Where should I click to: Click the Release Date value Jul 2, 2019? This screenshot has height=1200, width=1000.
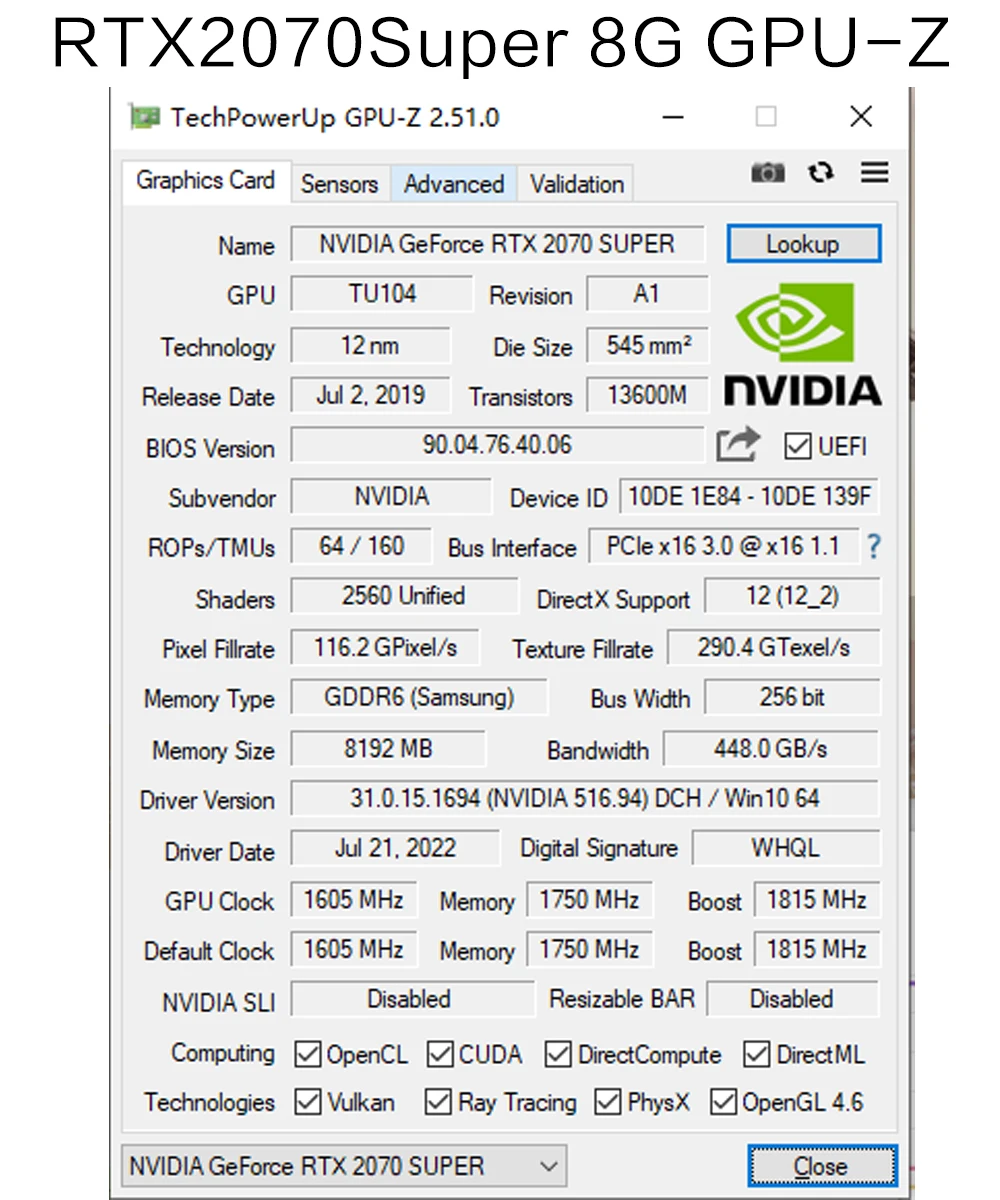(x=370, y=395)
